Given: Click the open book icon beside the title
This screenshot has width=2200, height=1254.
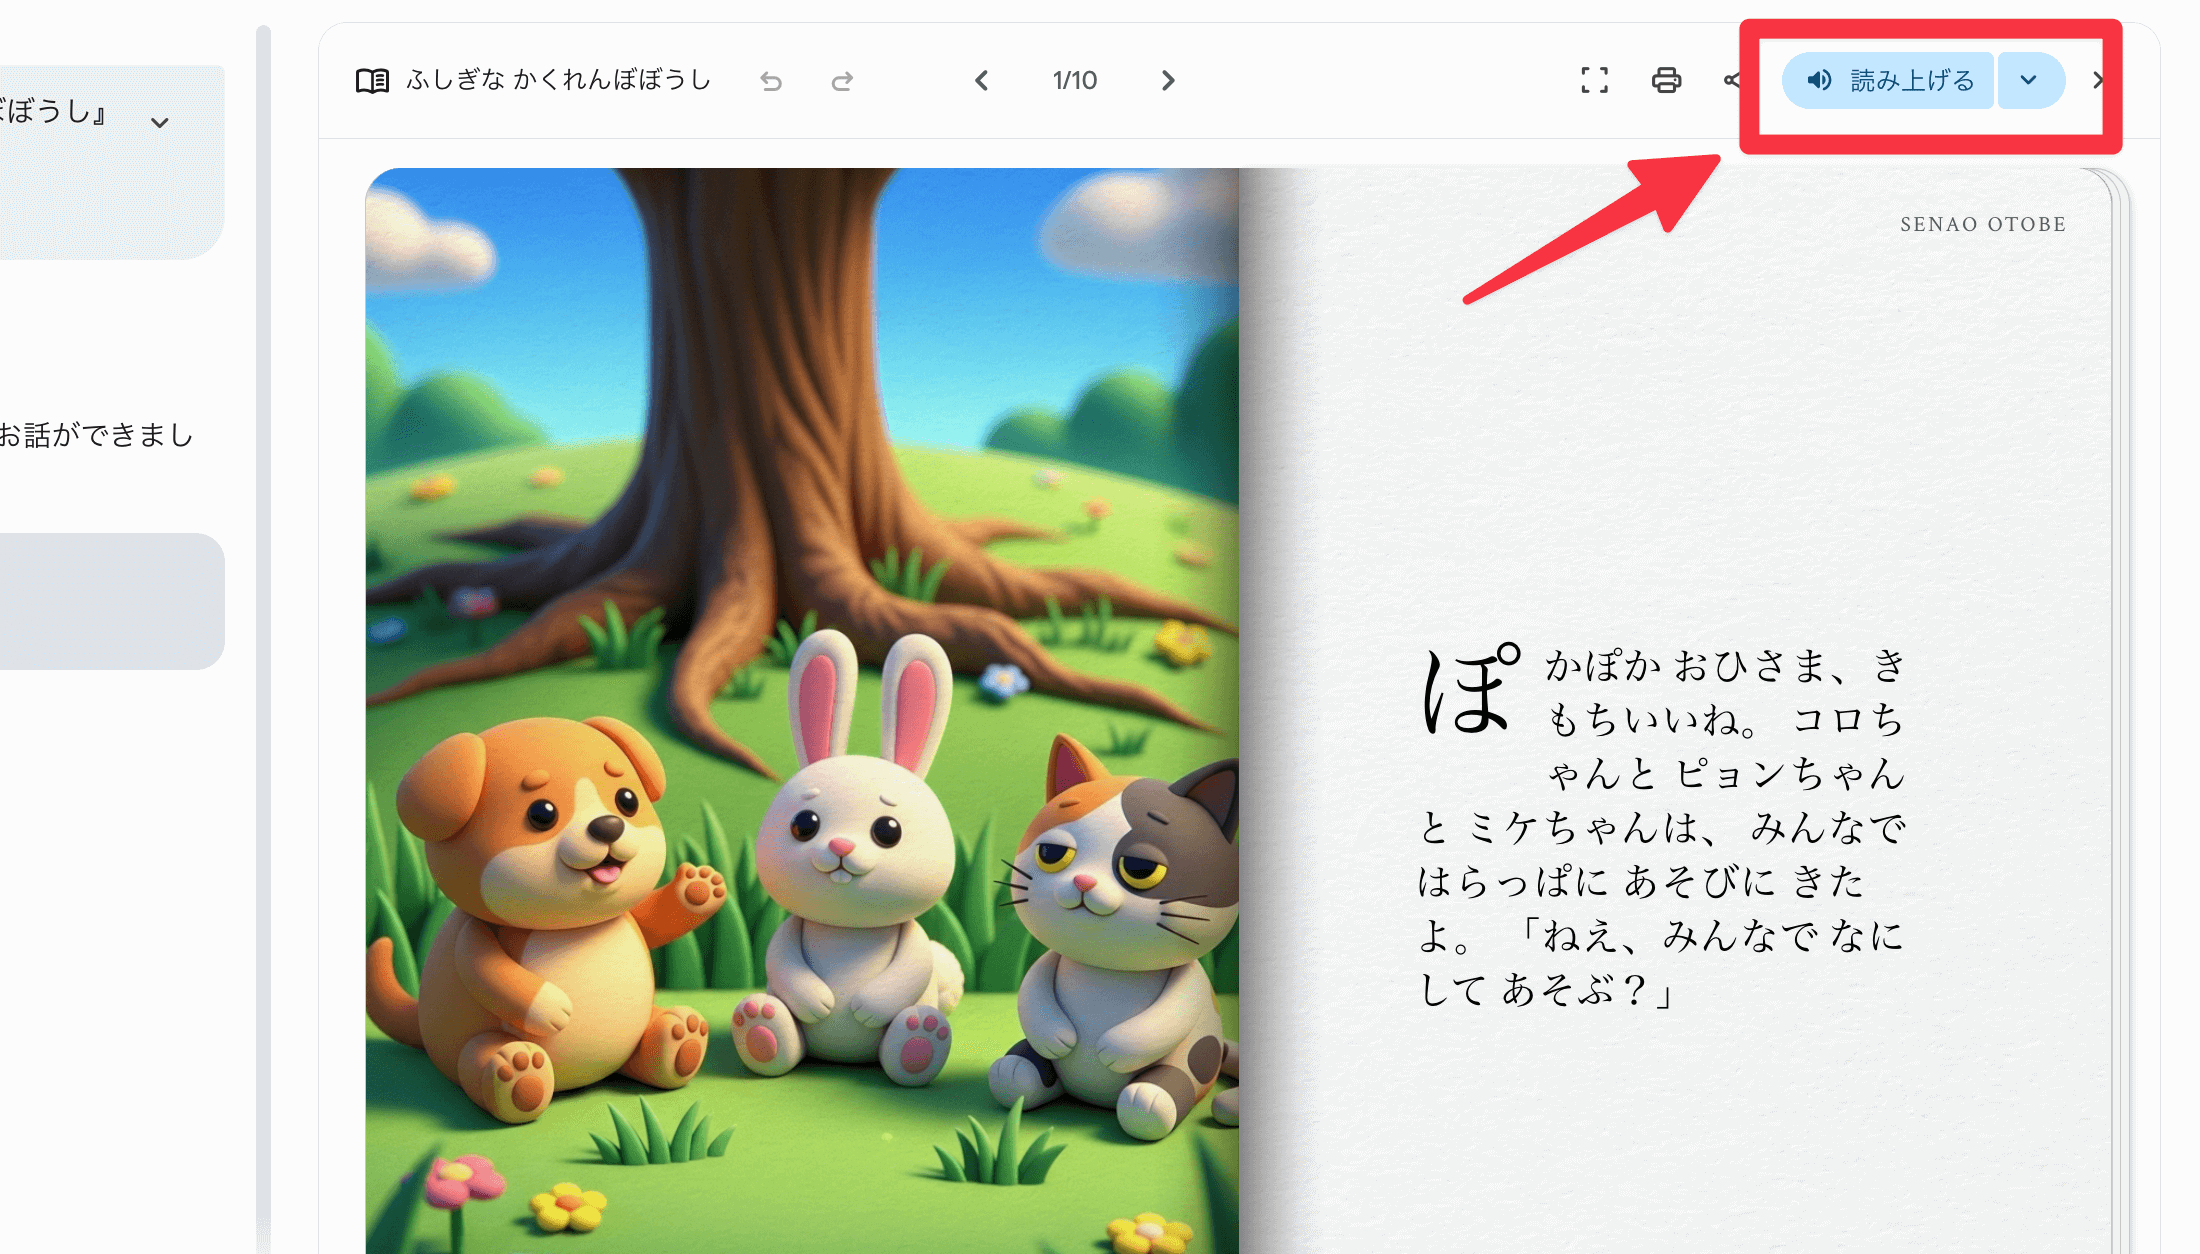Looking at the screenshot, I should 372,81.
